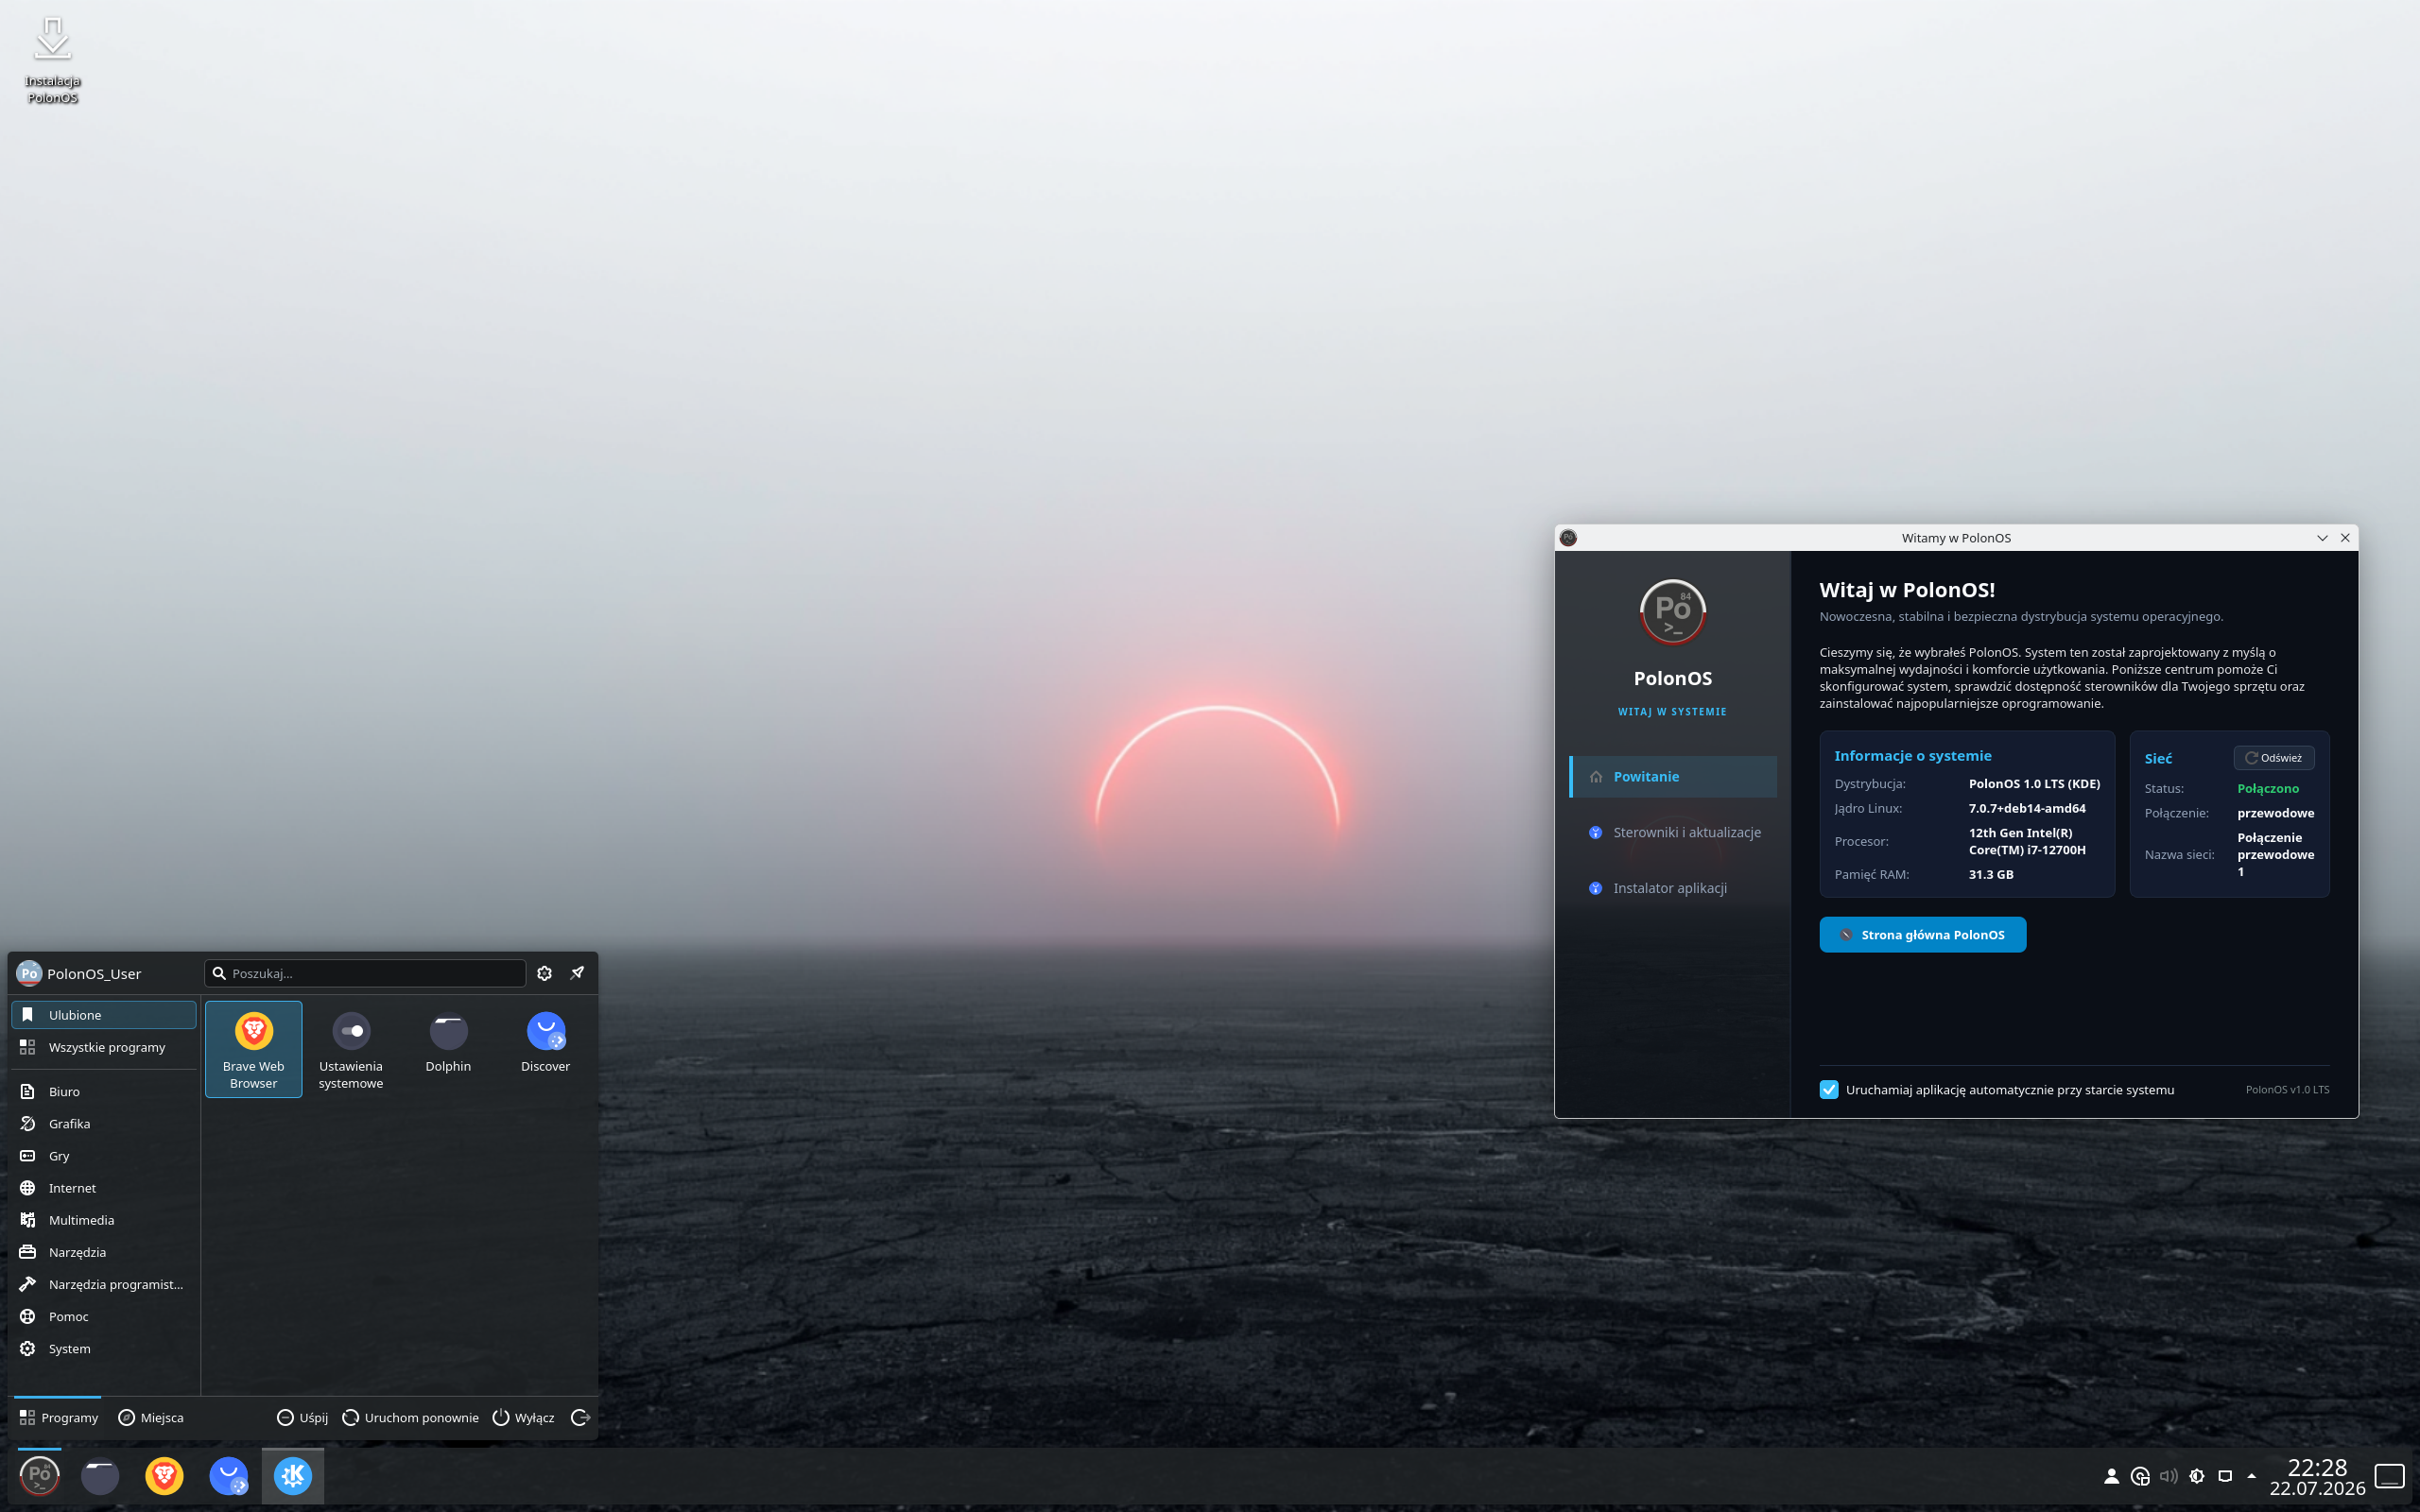Image resolution: width=2420 pixels, height=1512 pixels.
Task: Open the Biuro category
Action: tap(104, 1091)
